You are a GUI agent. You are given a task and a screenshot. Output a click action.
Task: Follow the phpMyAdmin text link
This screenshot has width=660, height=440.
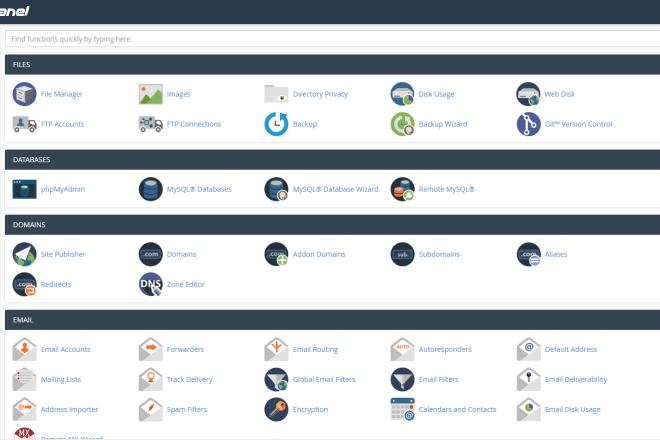point(63,189)
